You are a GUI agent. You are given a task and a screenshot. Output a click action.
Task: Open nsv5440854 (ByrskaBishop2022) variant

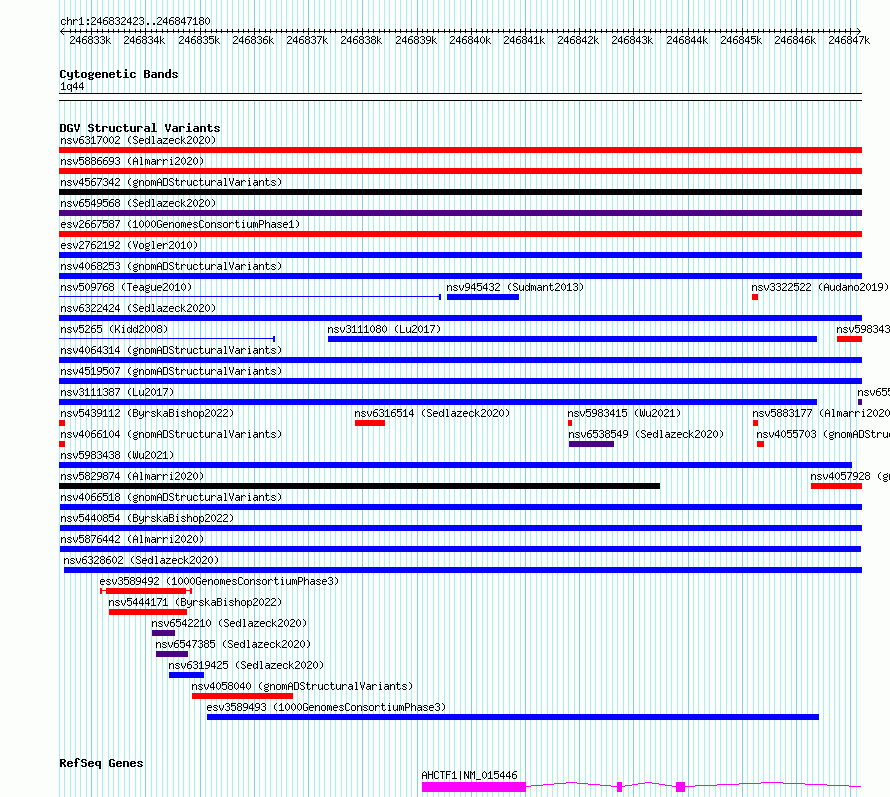click(x=147, y=518)
